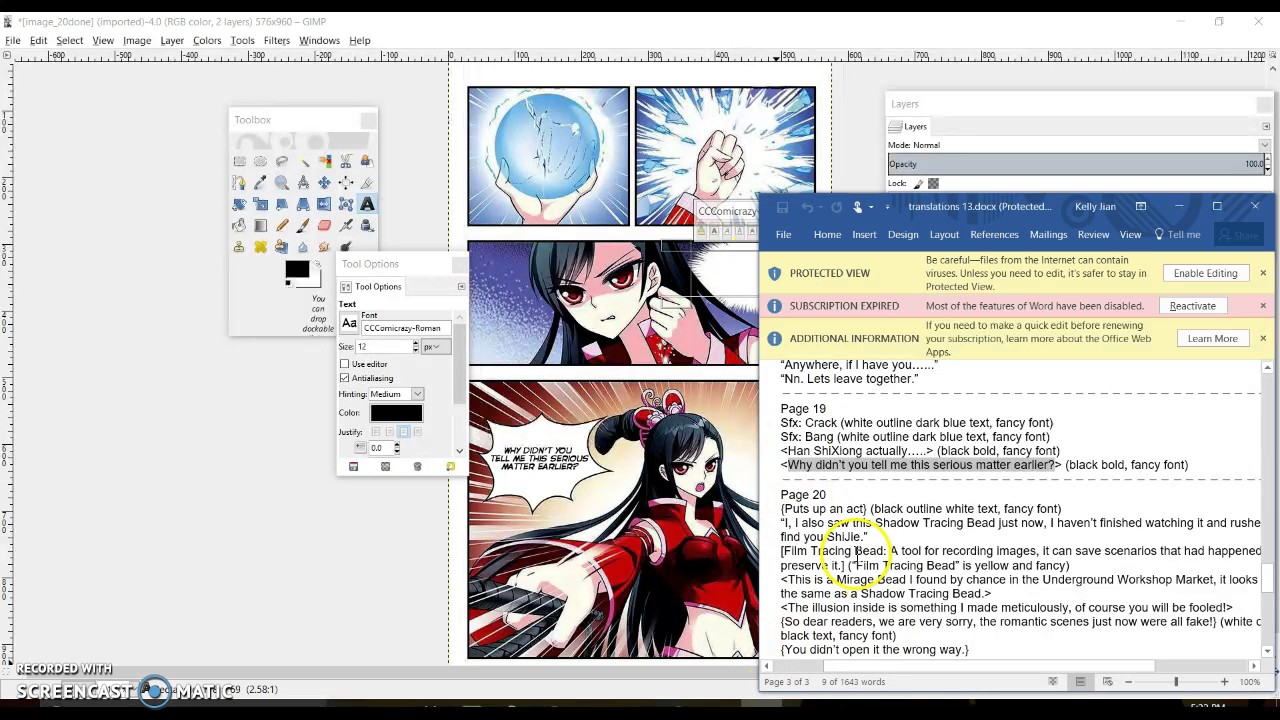Click Tell me search in Word
This screenshot has height=720, width=1280.
(1177, 235)
